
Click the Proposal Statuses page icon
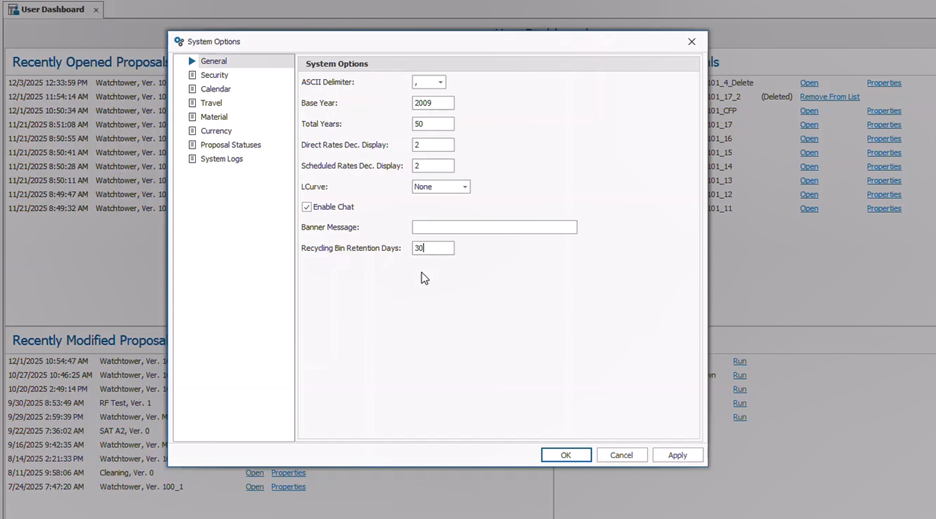pyautogui.click(x=192, y=145)
